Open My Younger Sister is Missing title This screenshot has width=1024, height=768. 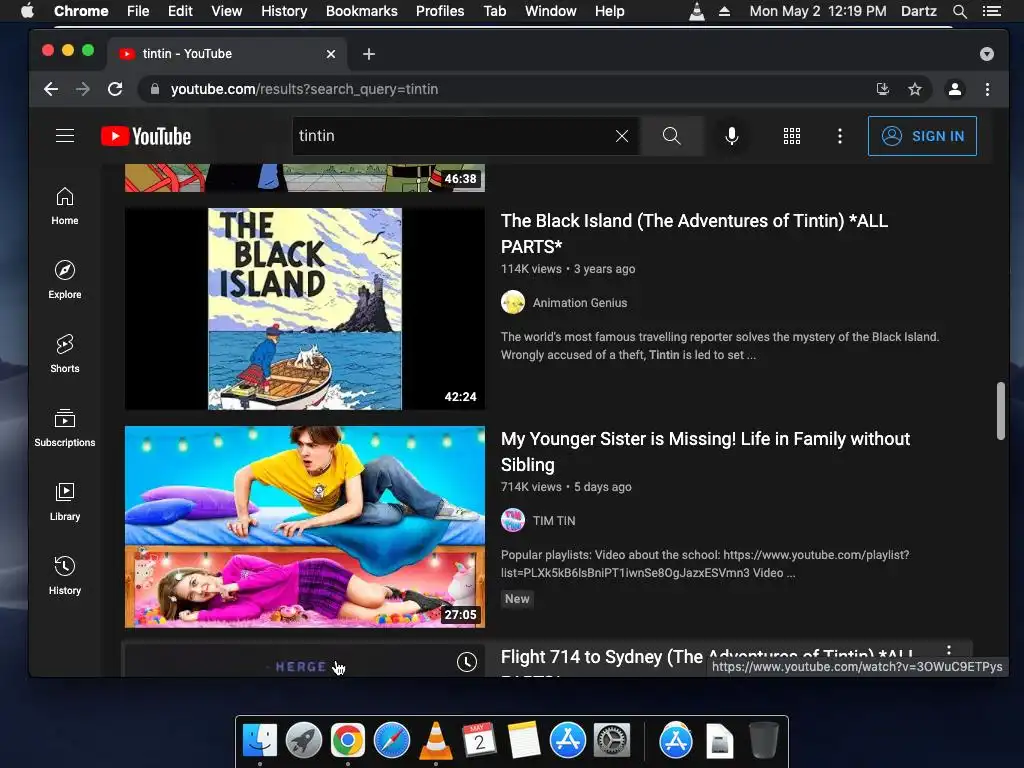705,451
